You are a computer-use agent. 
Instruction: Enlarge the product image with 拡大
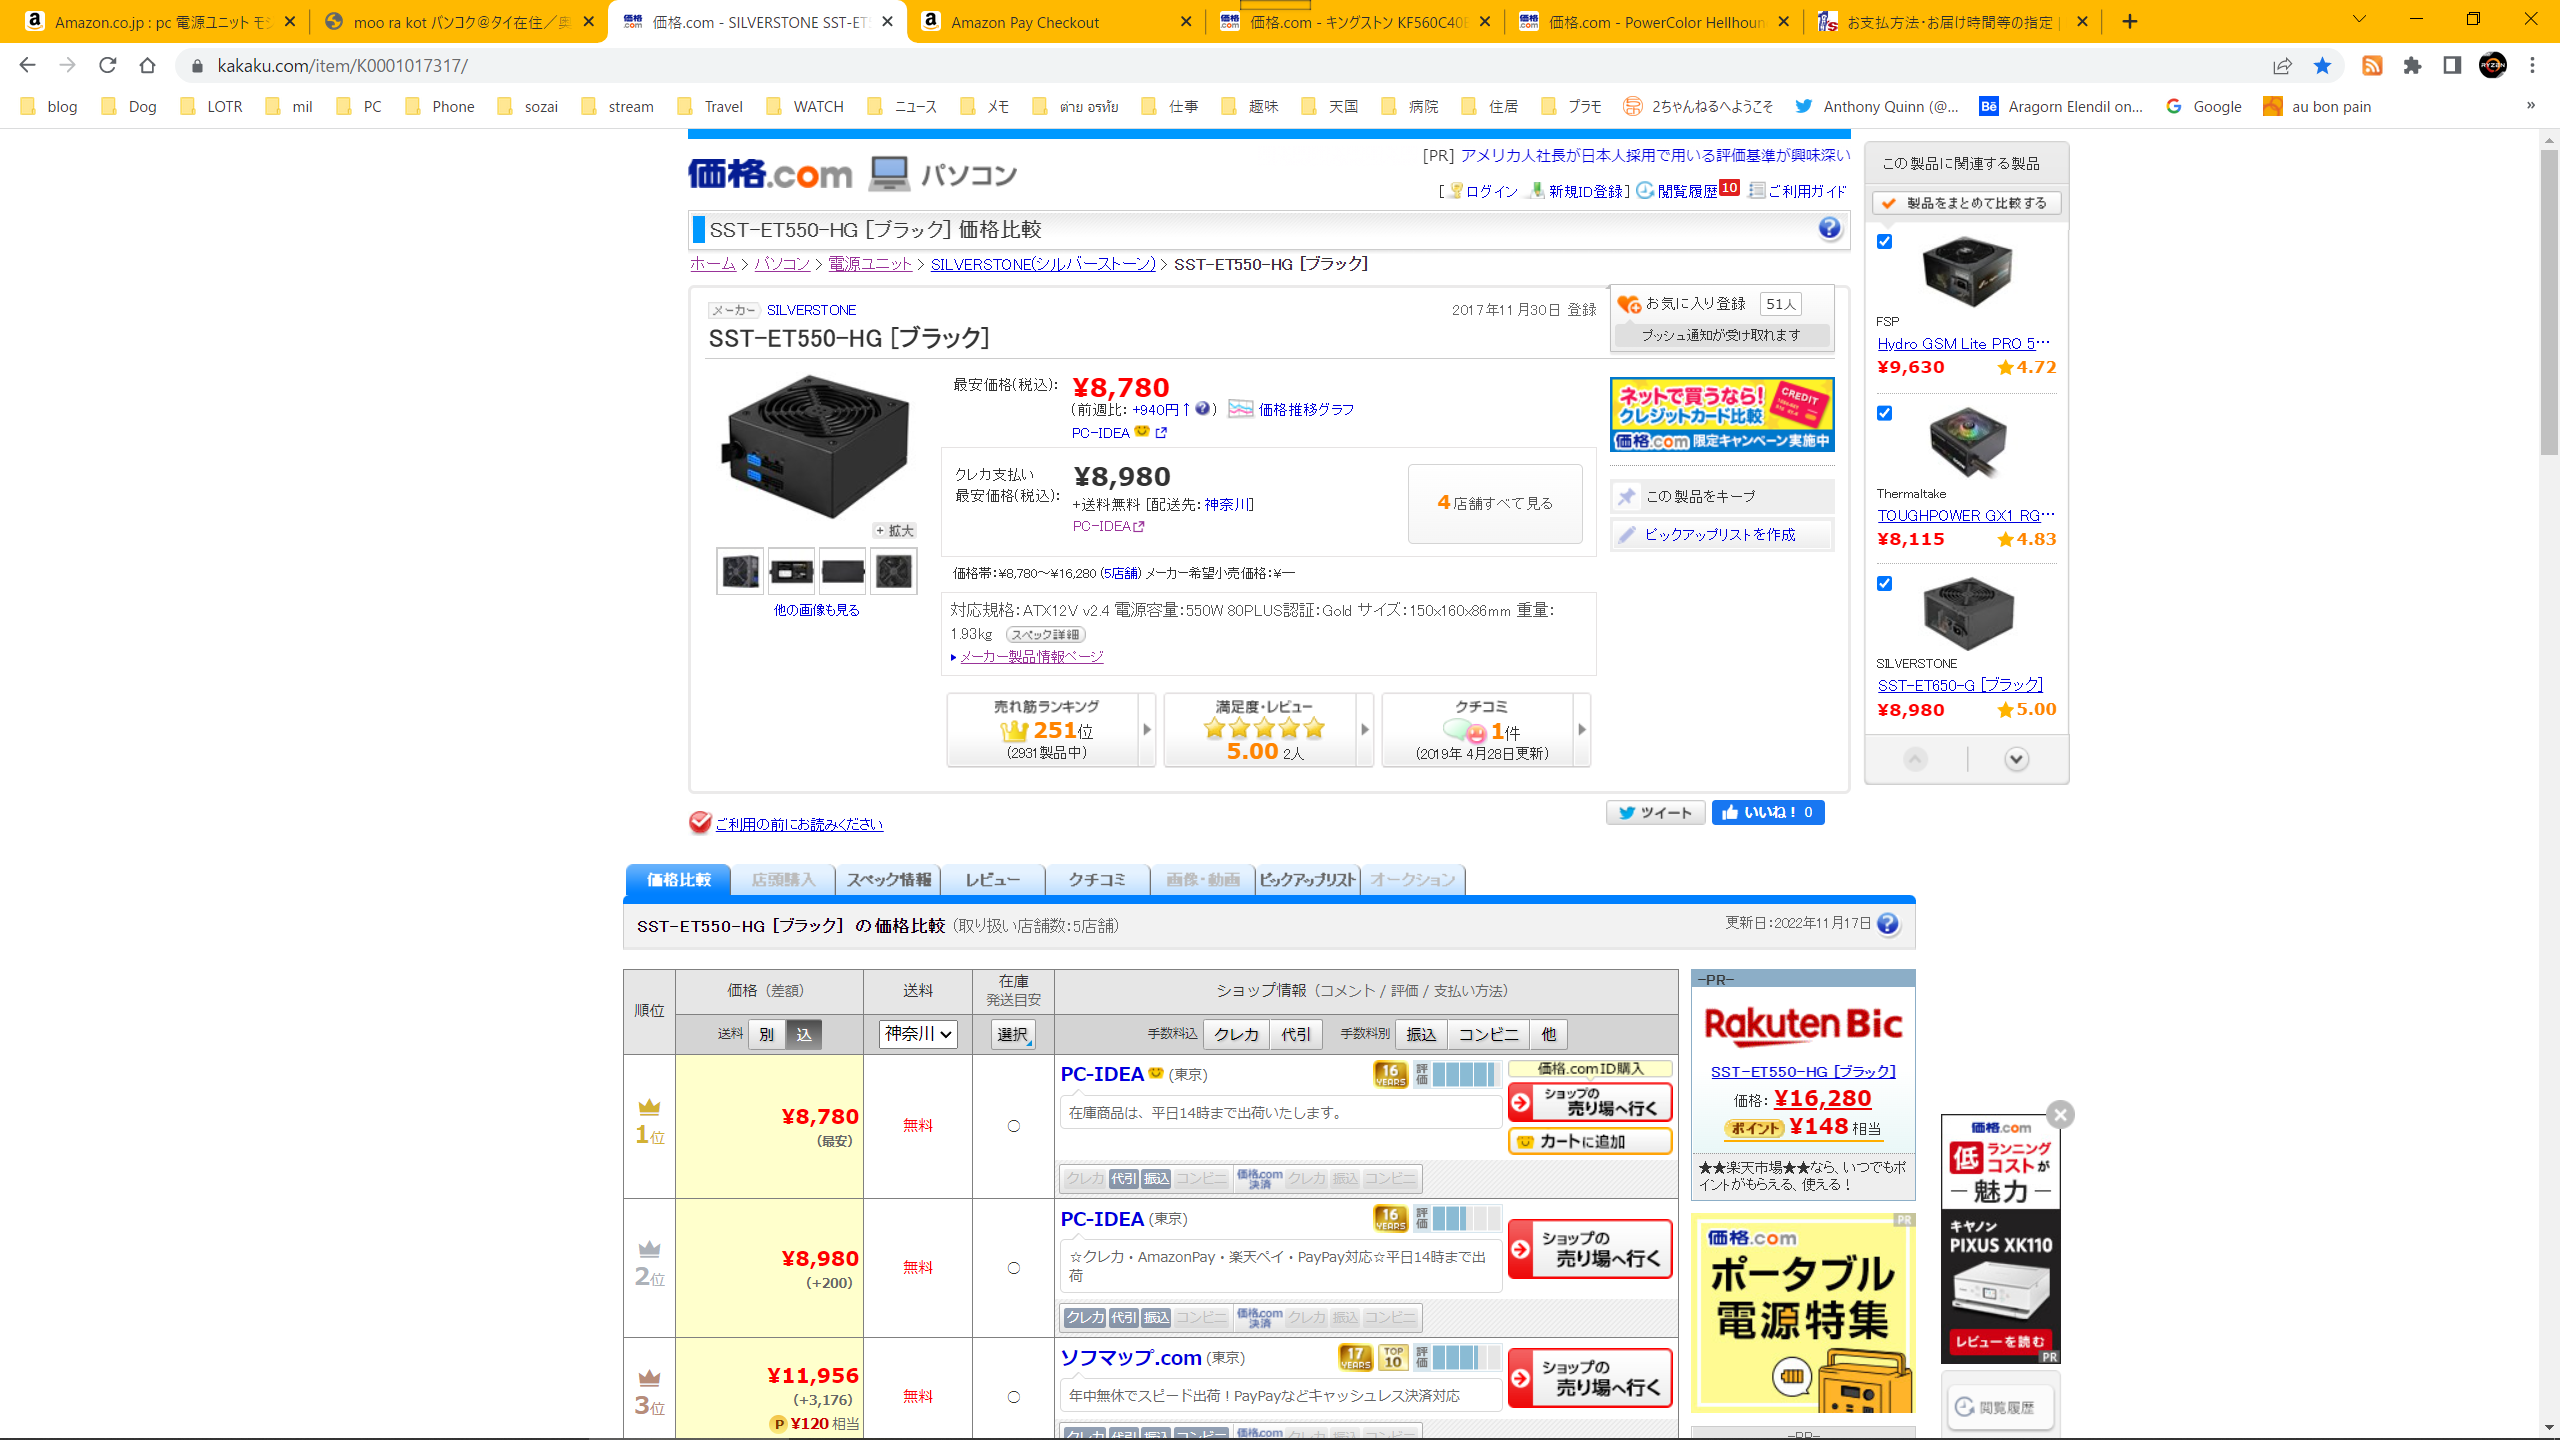[894, 530]
